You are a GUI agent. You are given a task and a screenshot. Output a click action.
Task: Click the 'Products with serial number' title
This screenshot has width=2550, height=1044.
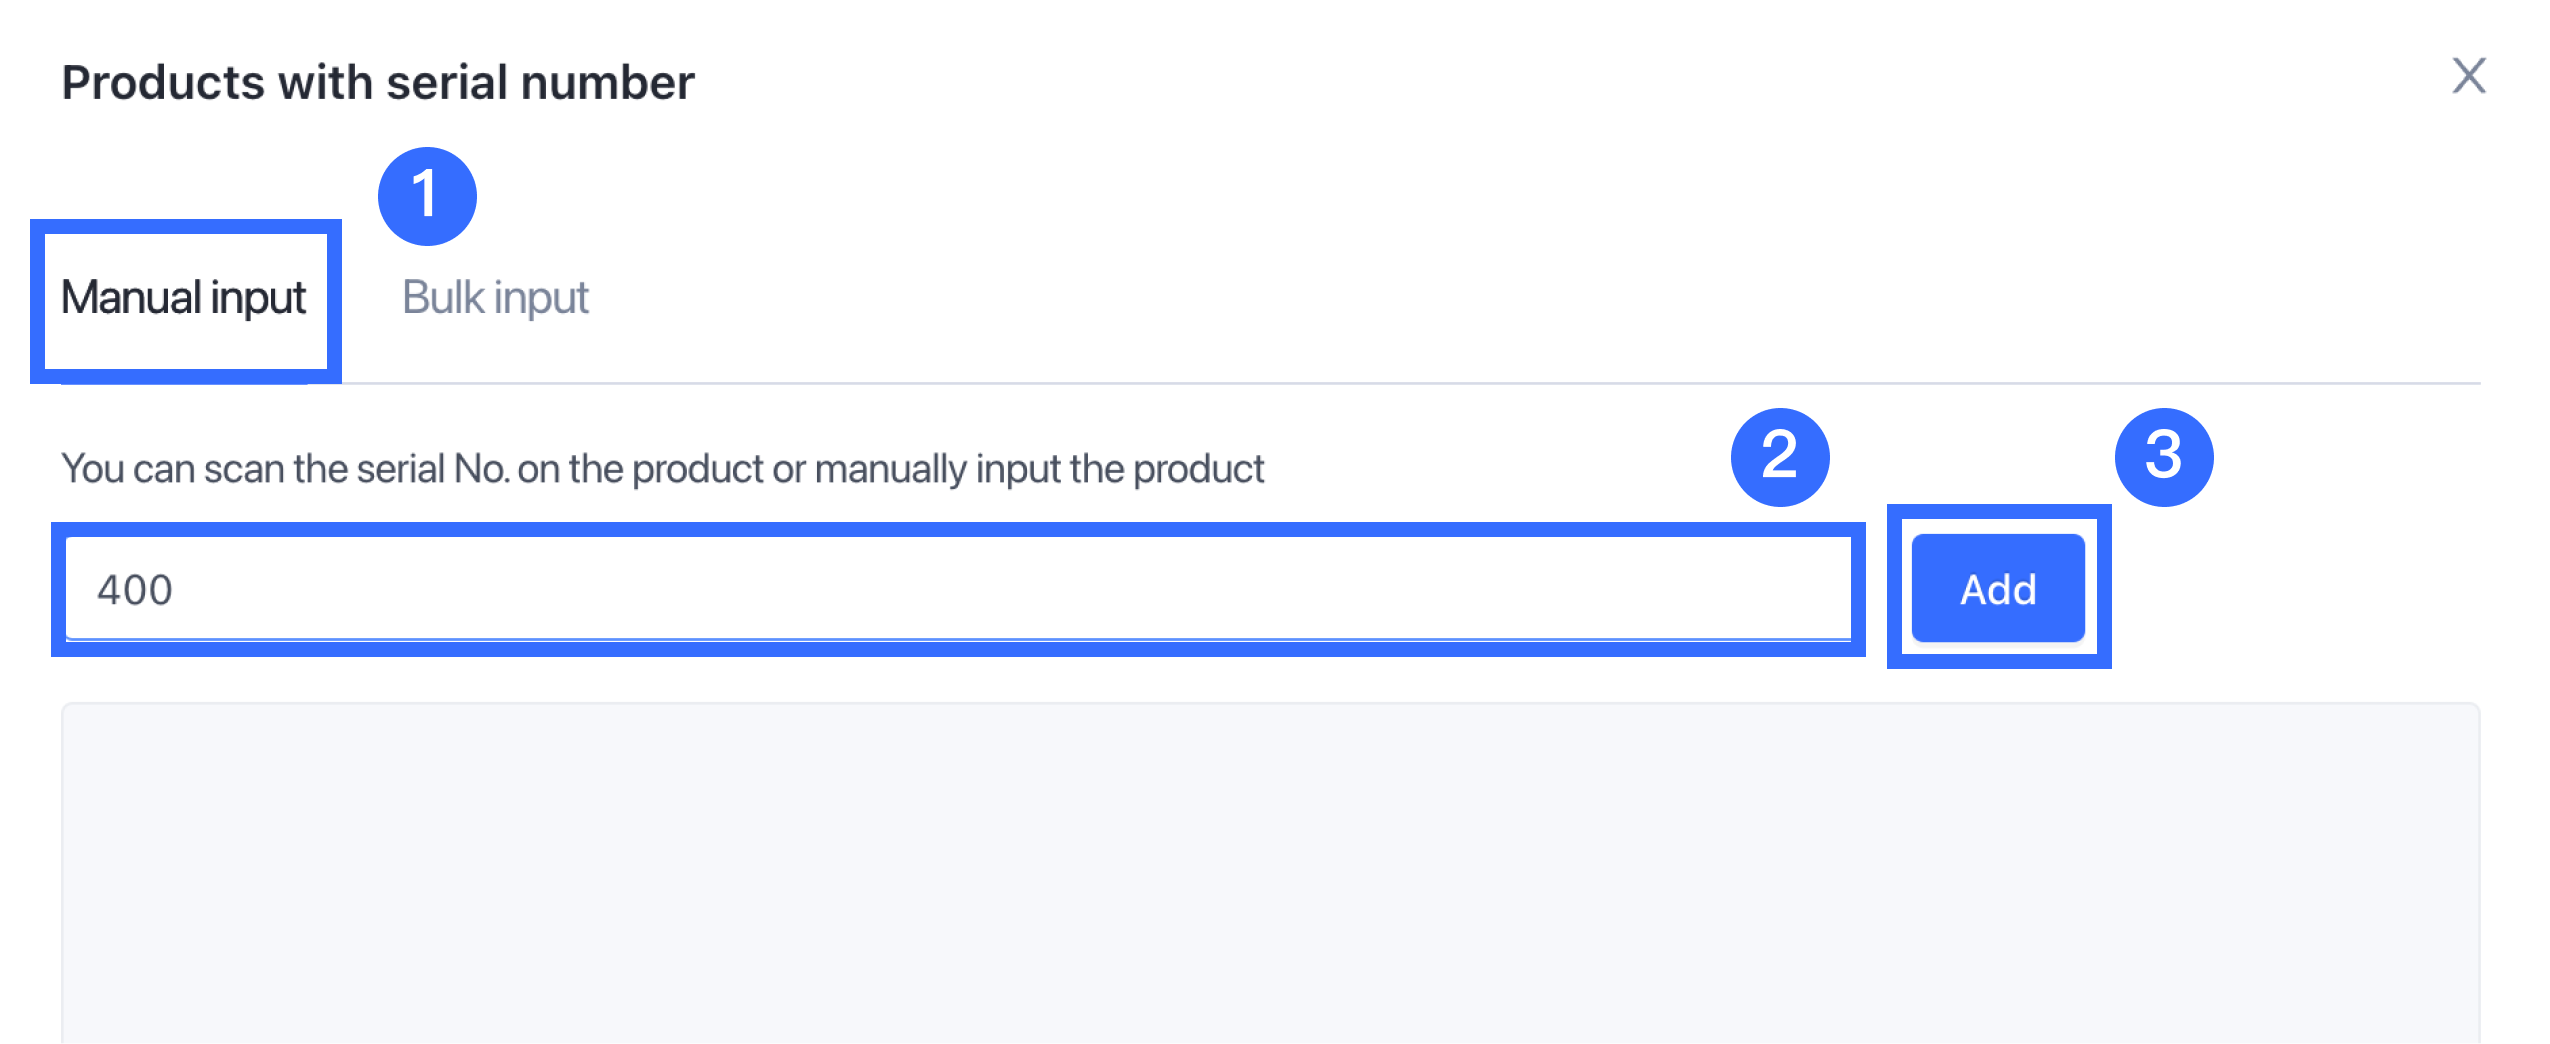point(378,82)
